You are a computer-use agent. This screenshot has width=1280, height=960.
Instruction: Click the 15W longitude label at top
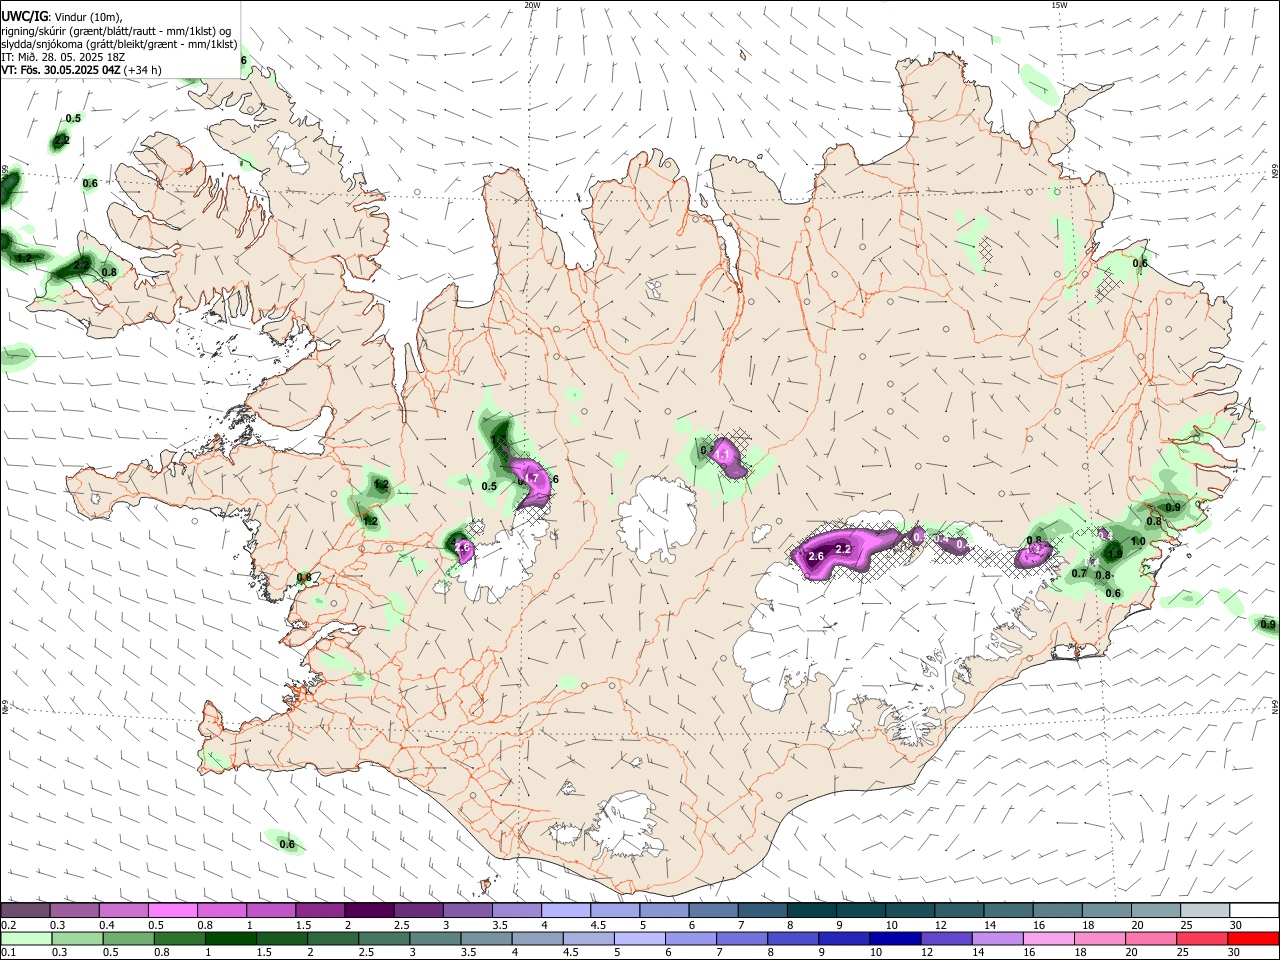tap(1059, 5)
